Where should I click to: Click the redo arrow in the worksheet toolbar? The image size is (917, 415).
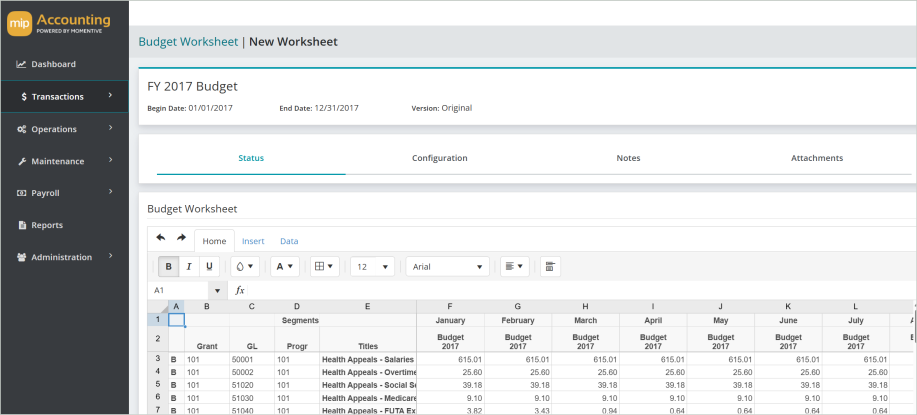(181, 238)
